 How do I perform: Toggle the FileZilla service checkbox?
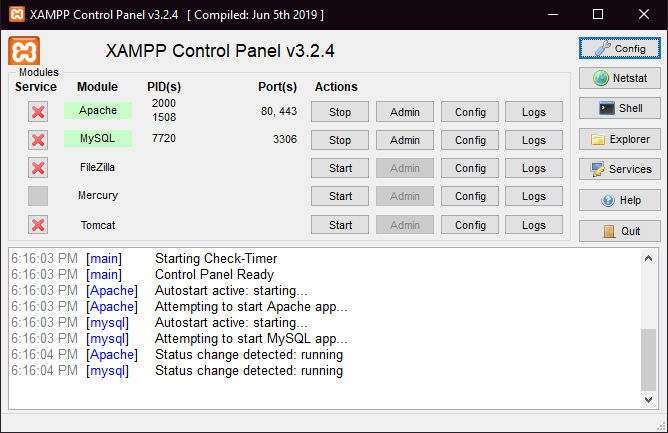pyautogui.click(x=38, y=168)
